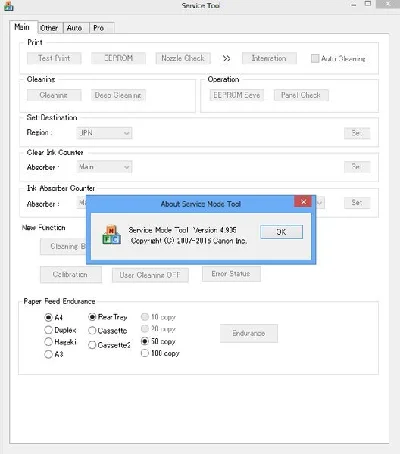Click the Error Status button

click(x=231, y=274)
